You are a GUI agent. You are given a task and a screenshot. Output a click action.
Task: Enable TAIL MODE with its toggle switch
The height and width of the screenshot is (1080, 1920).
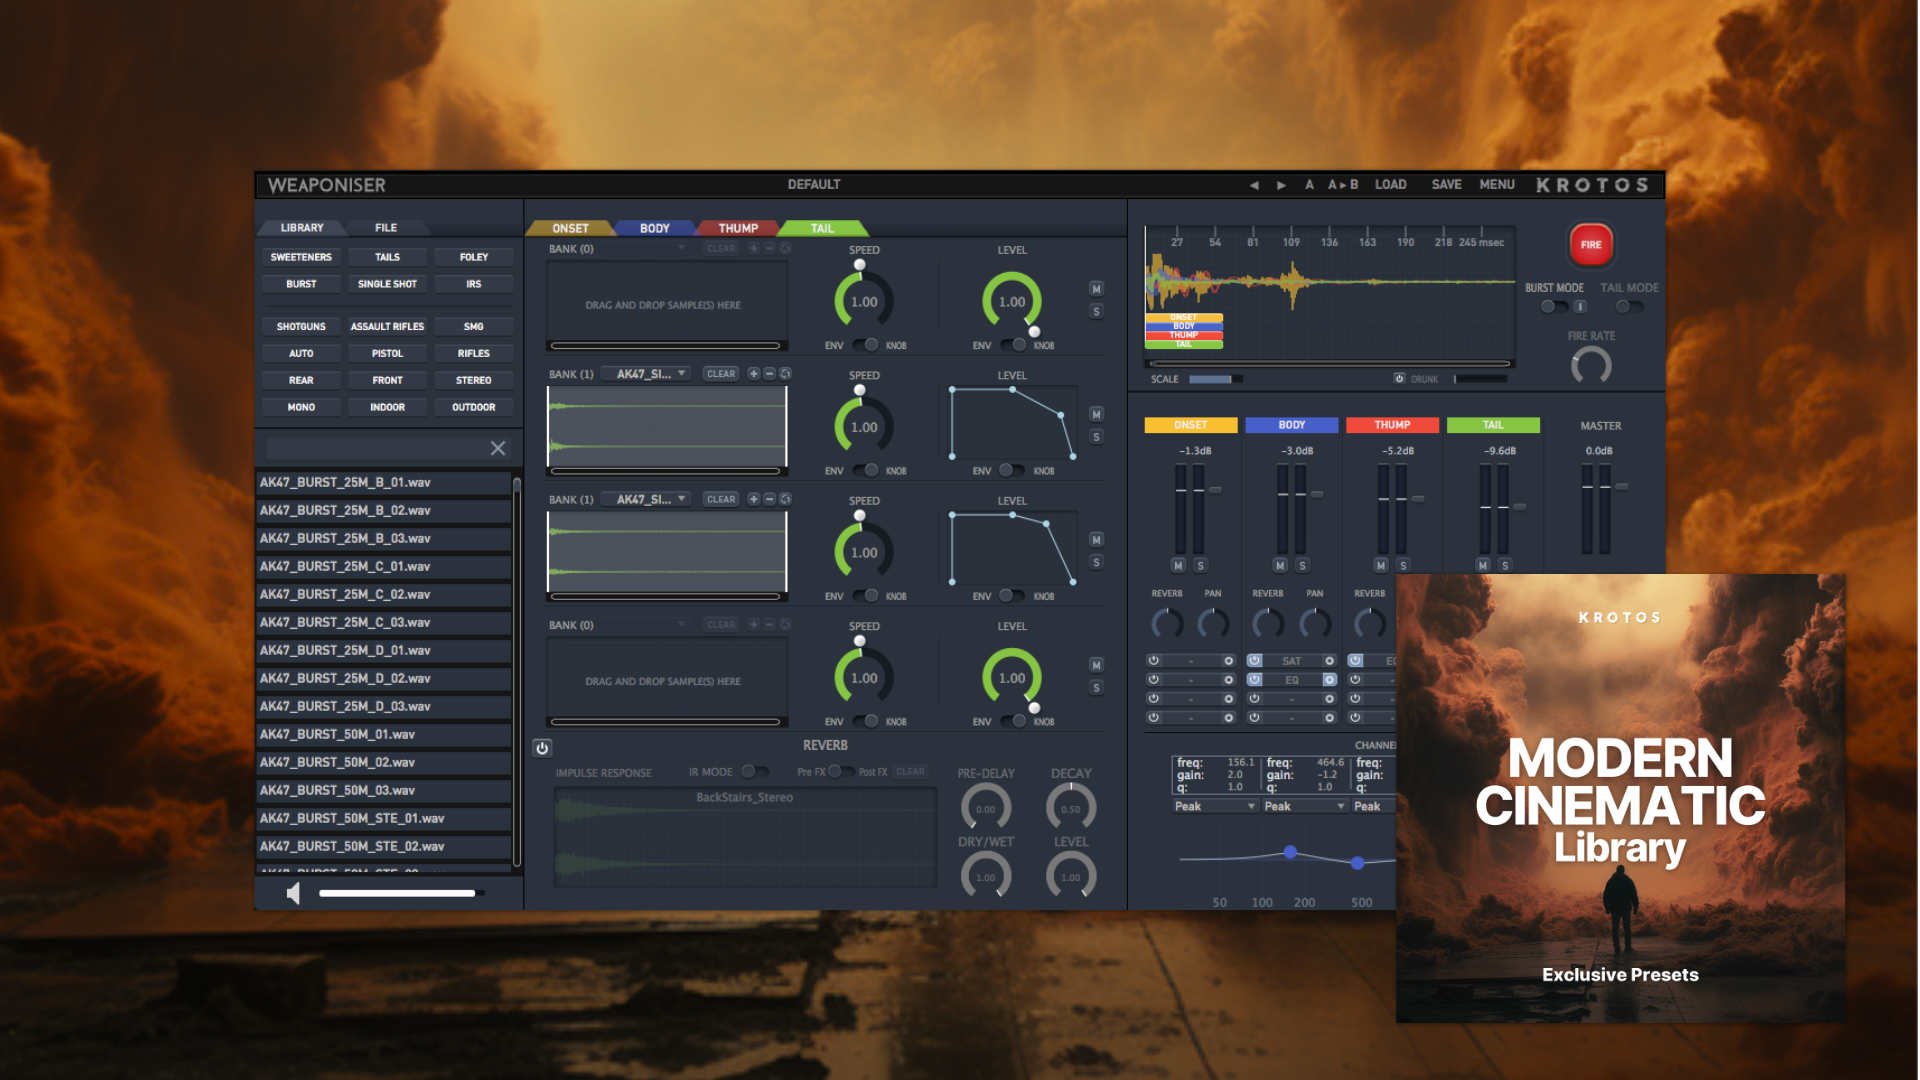pyautogui.click(x=1625, y=306)
